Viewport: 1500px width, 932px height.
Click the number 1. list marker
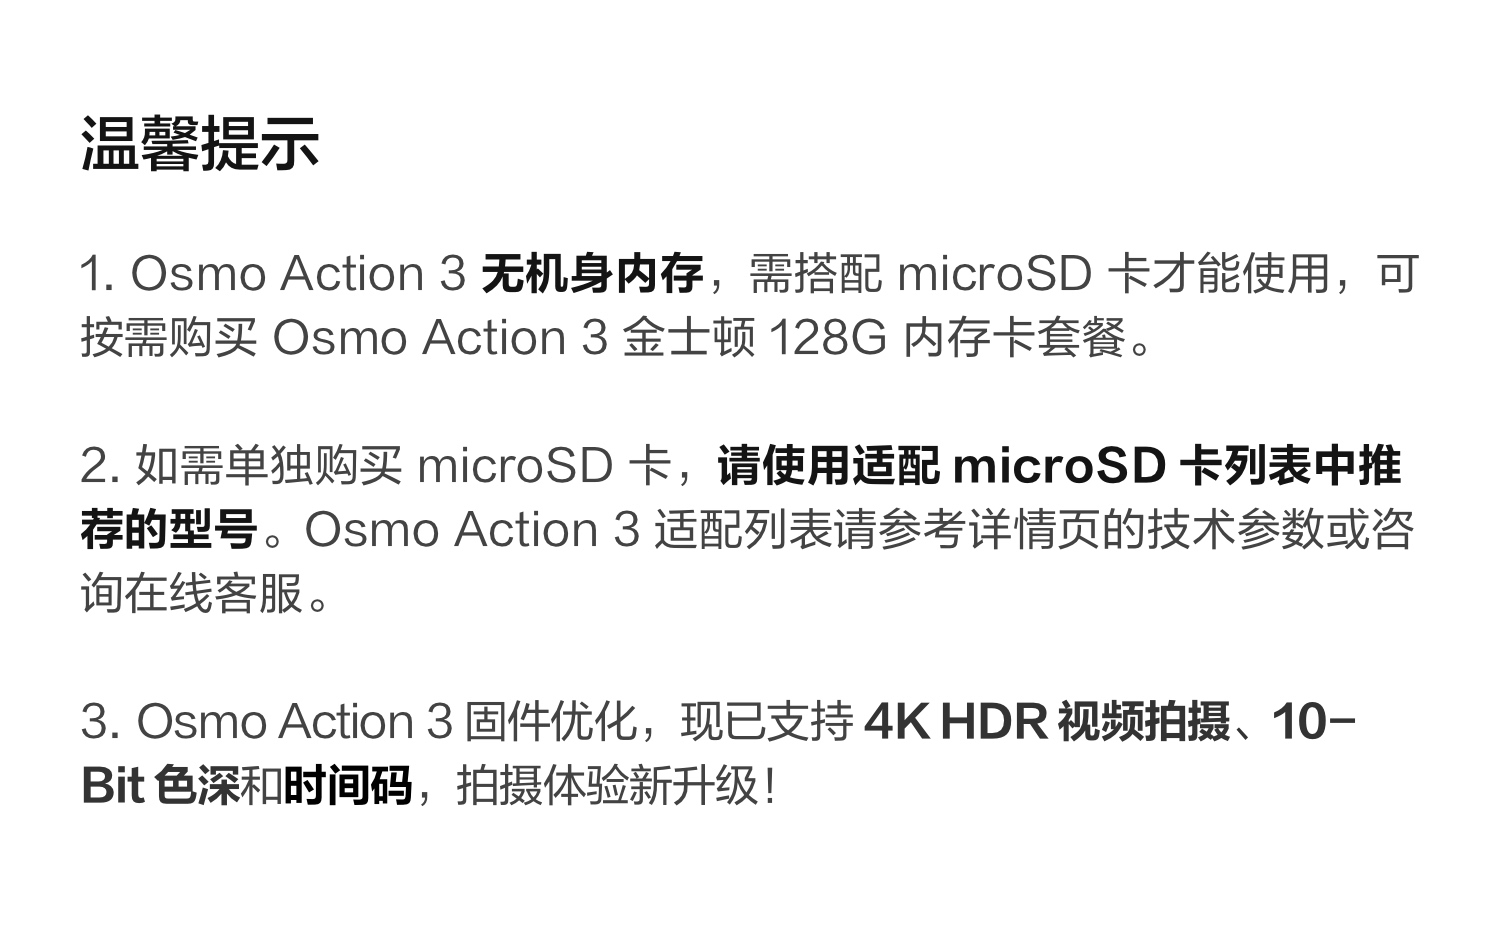[x=98, y=274]
